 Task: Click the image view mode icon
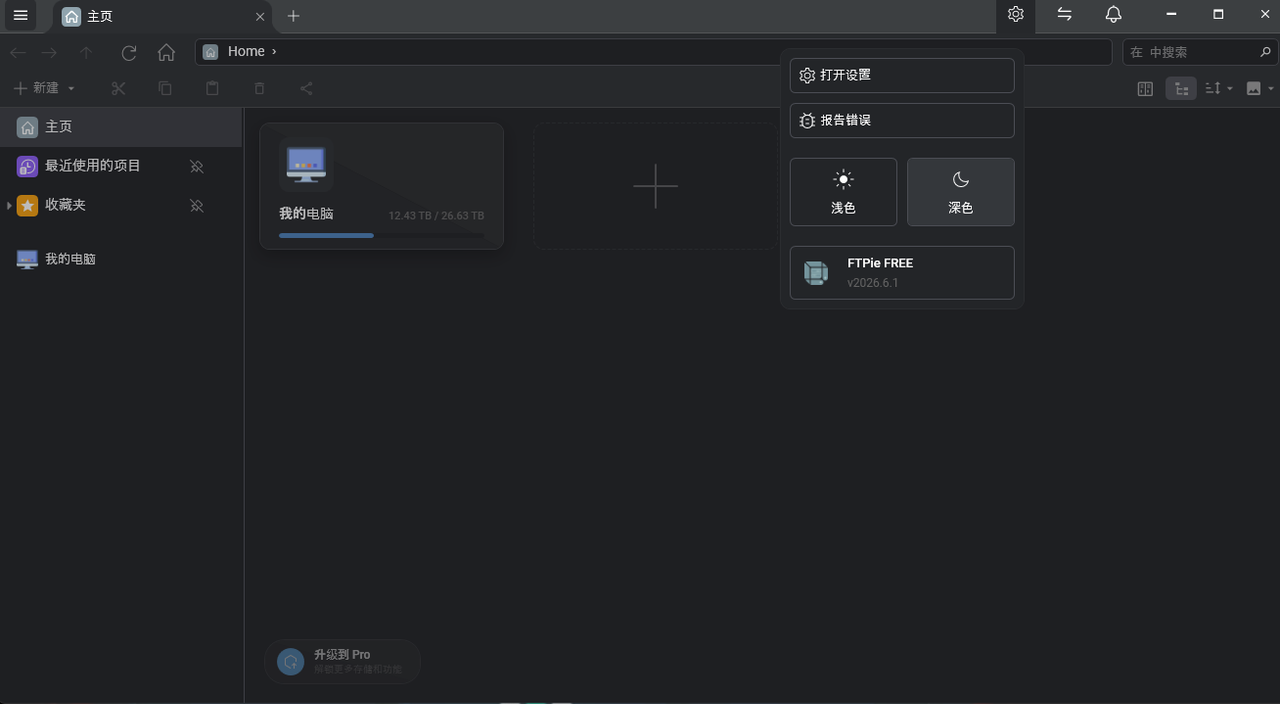click(x=1254, y=88)
